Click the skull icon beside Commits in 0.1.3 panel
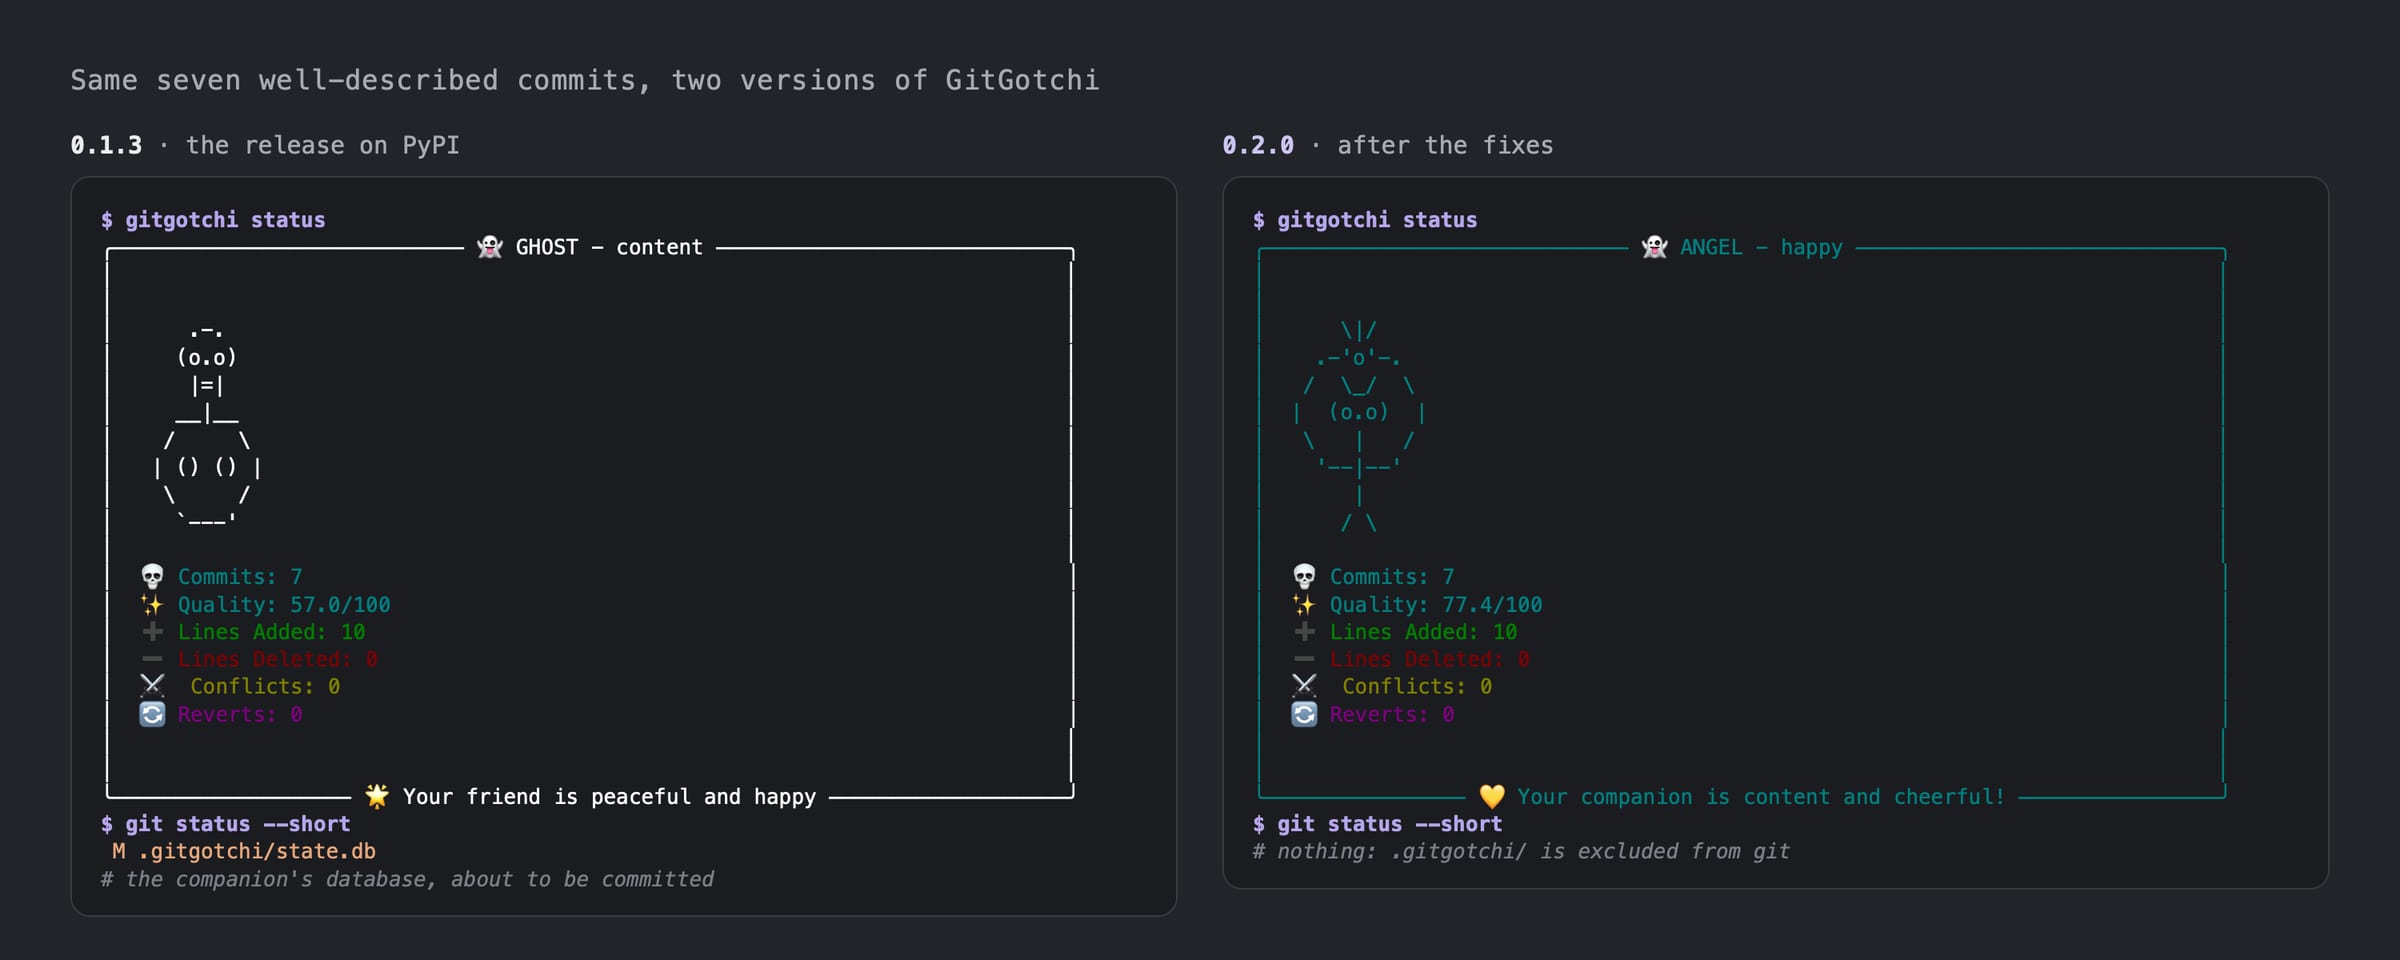The height and width of the screenshot is (960, 2400). click(152, 577)
